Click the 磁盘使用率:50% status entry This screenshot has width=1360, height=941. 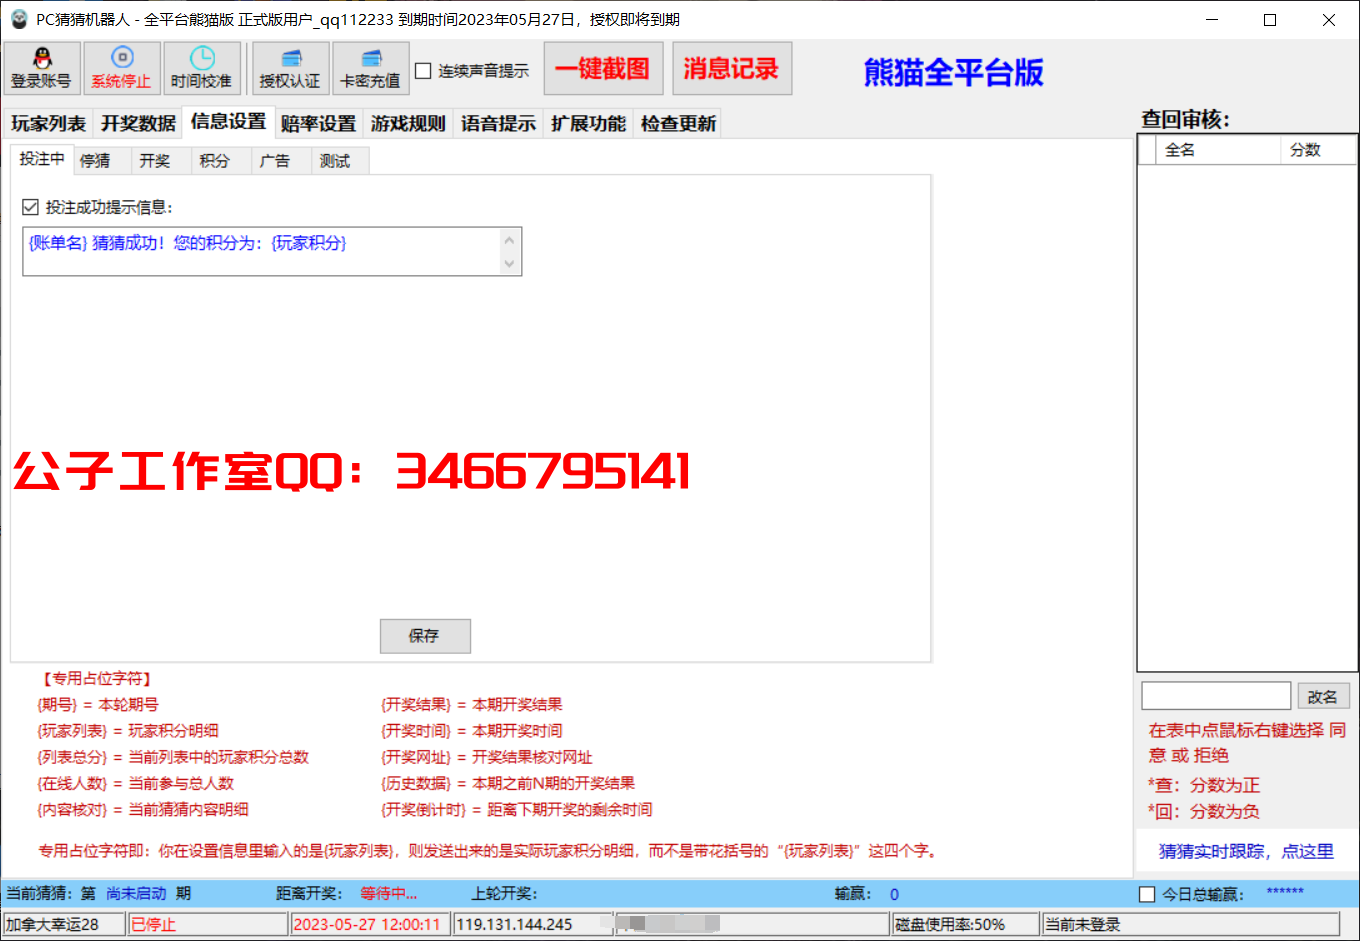(x=965, y=924)
